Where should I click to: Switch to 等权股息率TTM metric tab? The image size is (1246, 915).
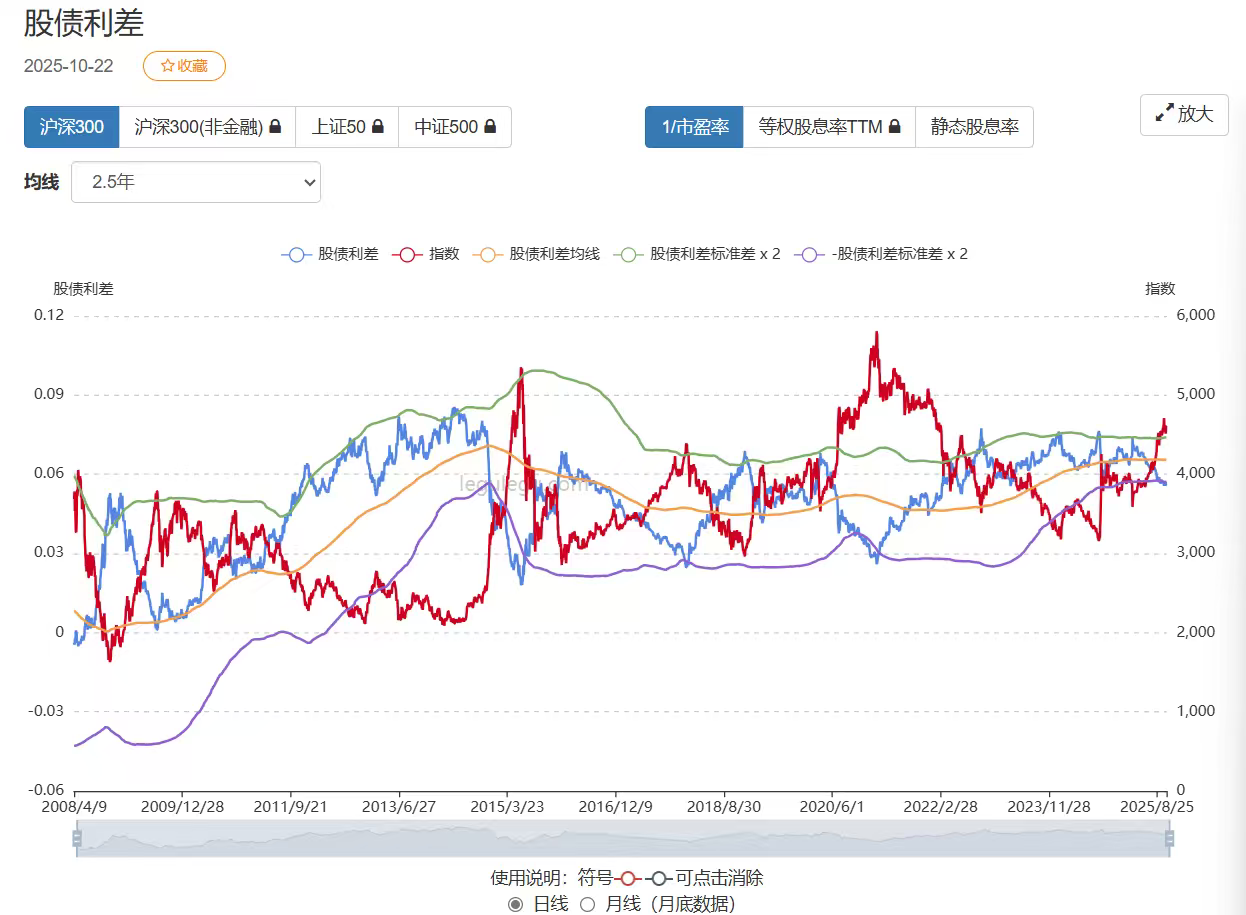829,127
